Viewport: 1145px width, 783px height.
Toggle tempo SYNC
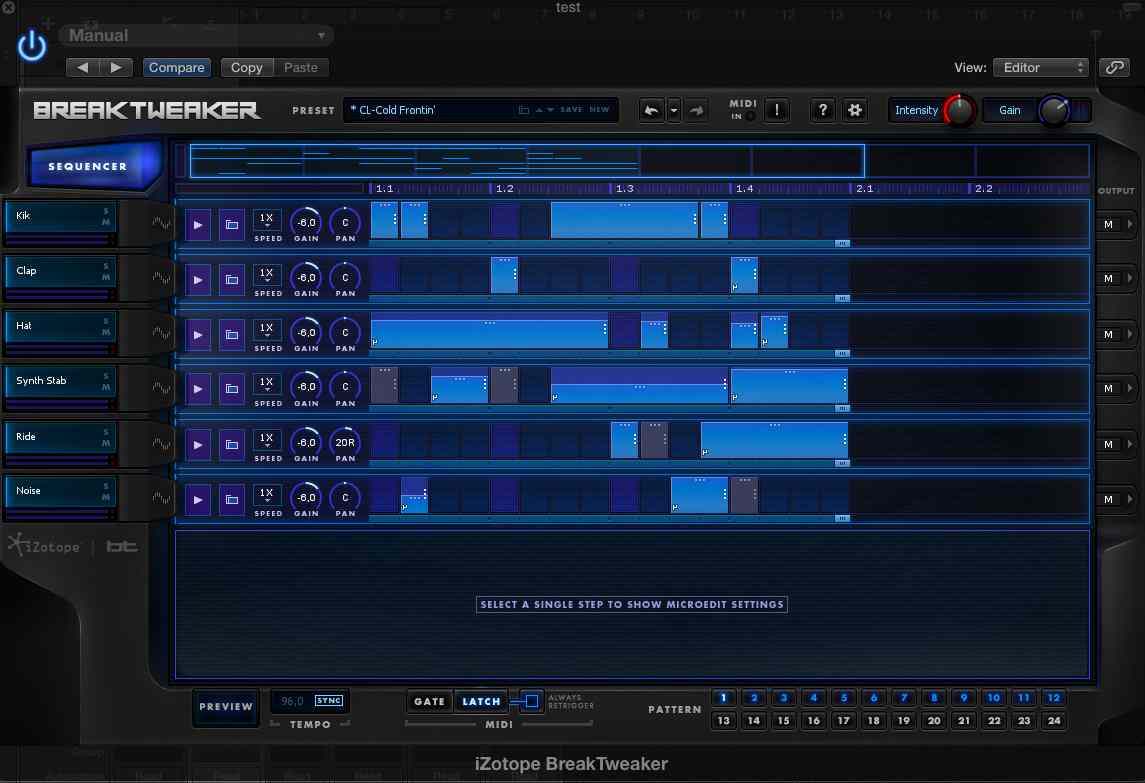coord(329,700)
